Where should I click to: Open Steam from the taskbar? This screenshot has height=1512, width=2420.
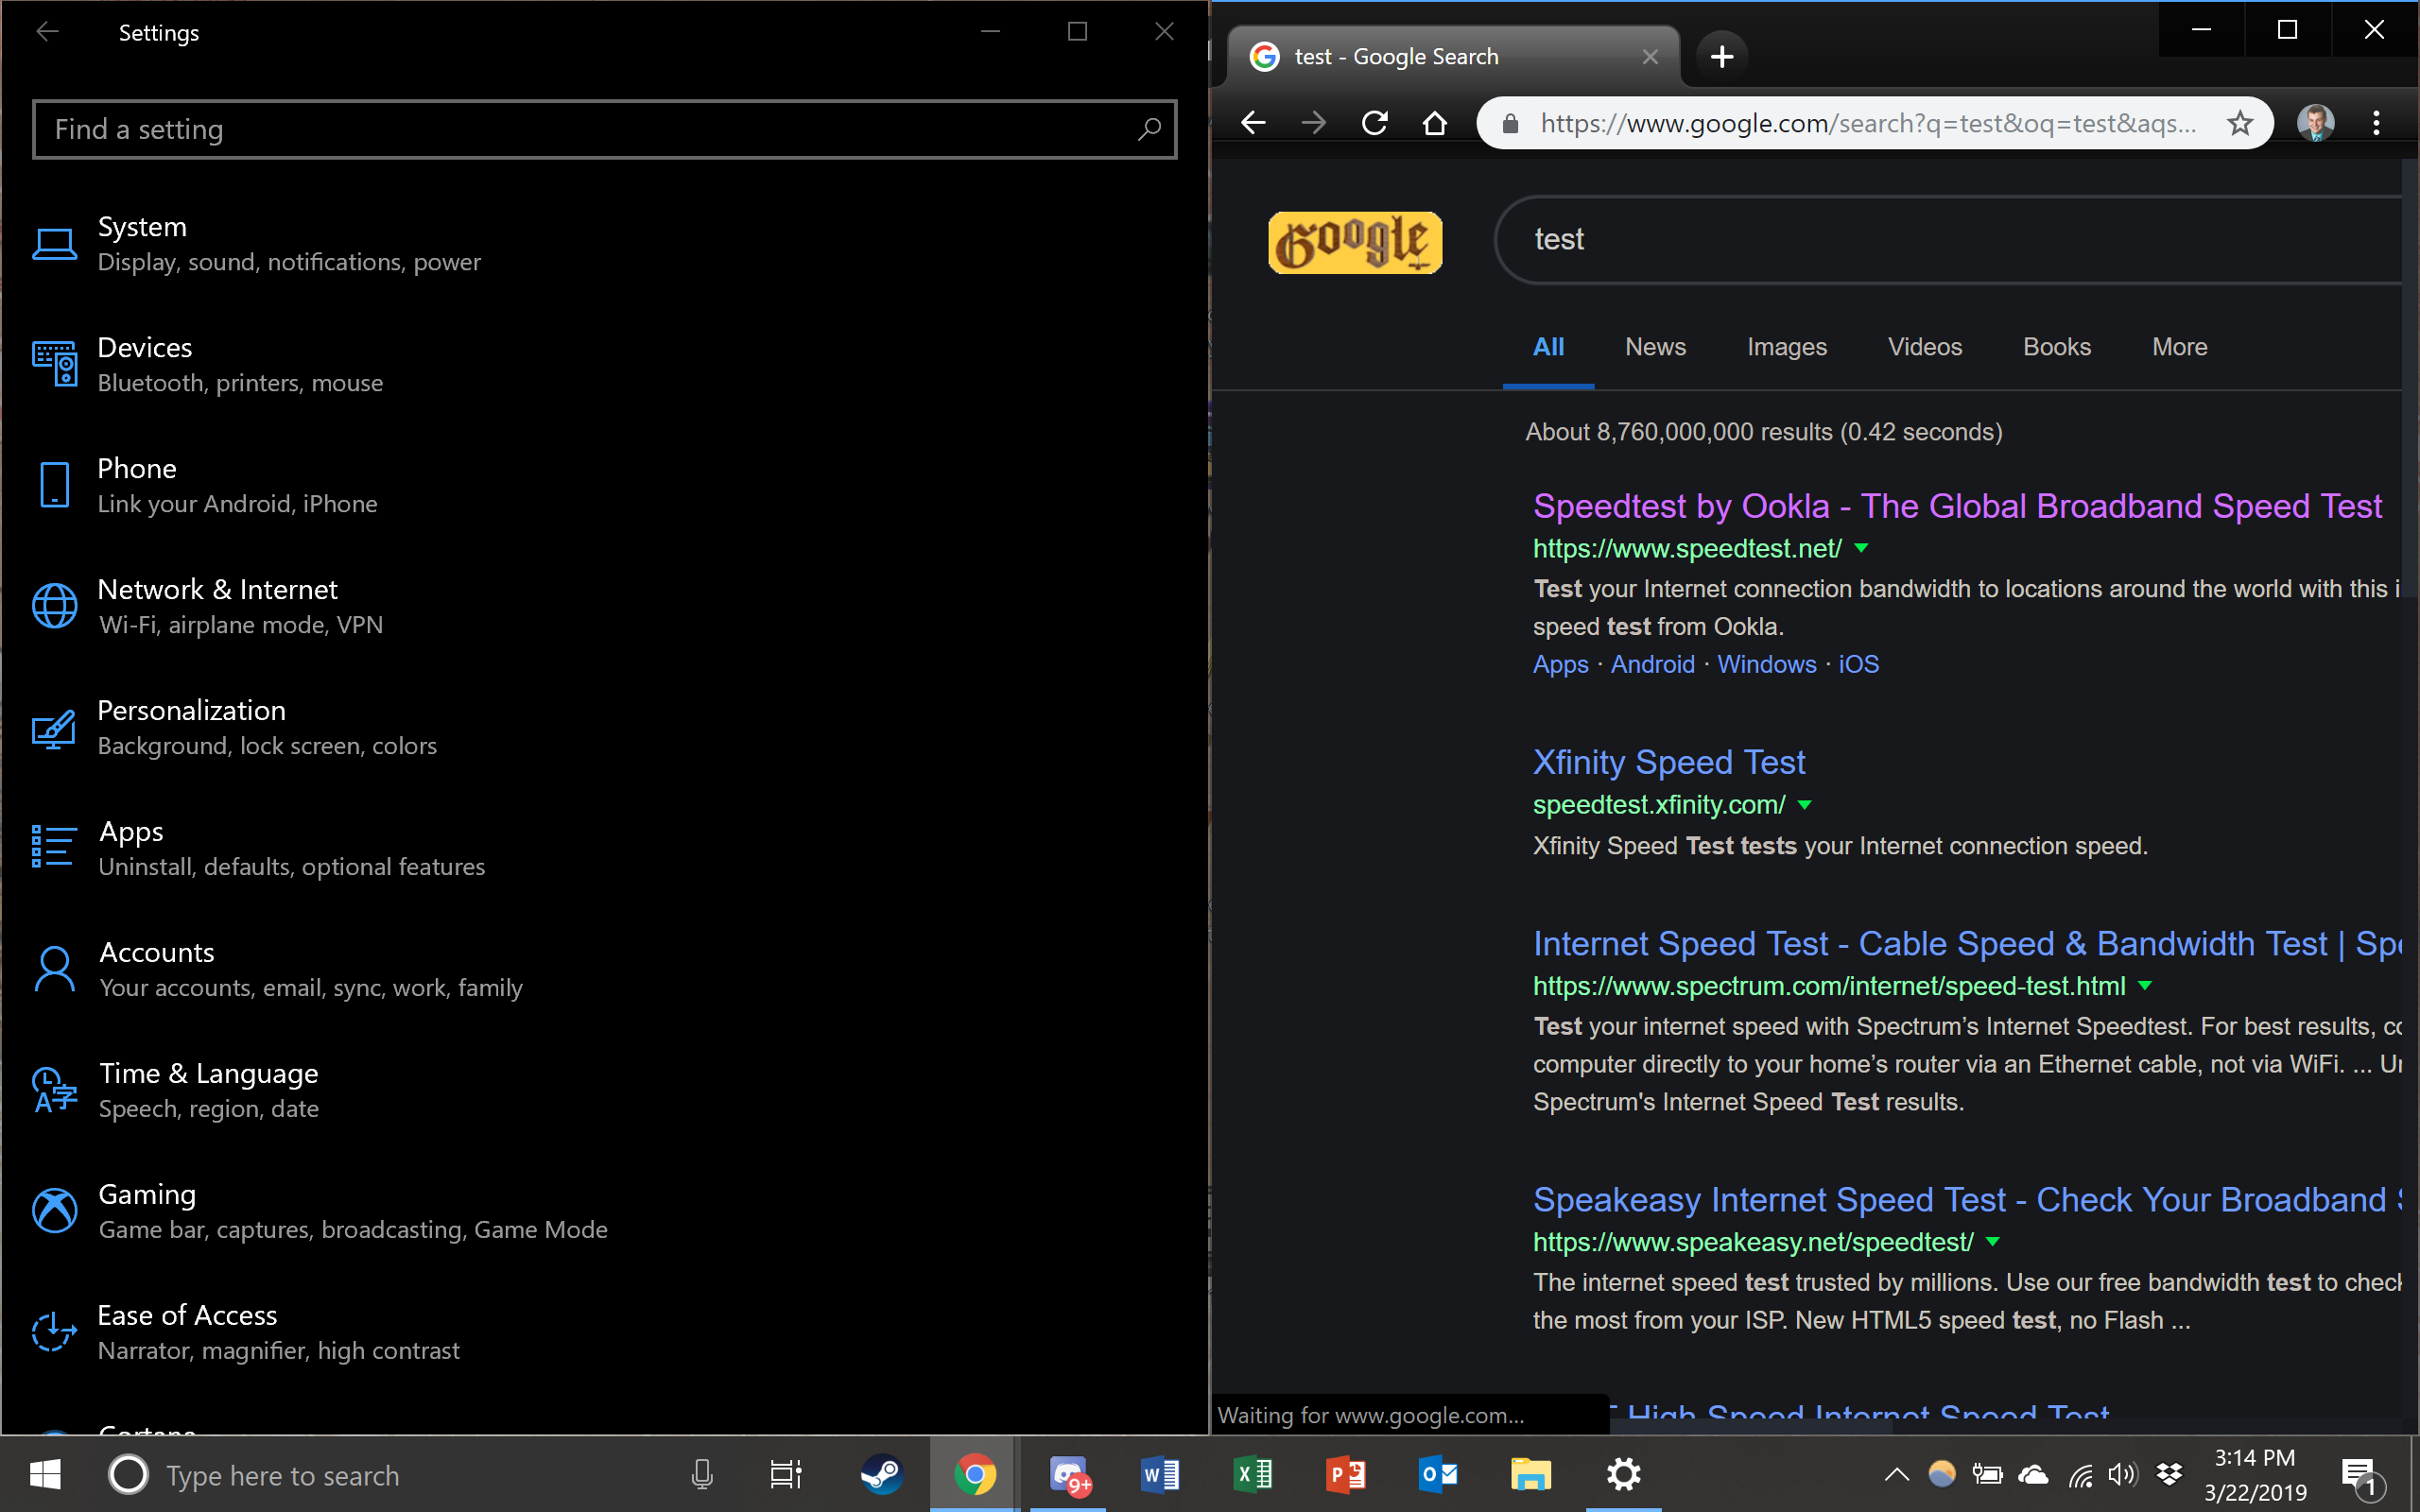tap(881, 1474)
